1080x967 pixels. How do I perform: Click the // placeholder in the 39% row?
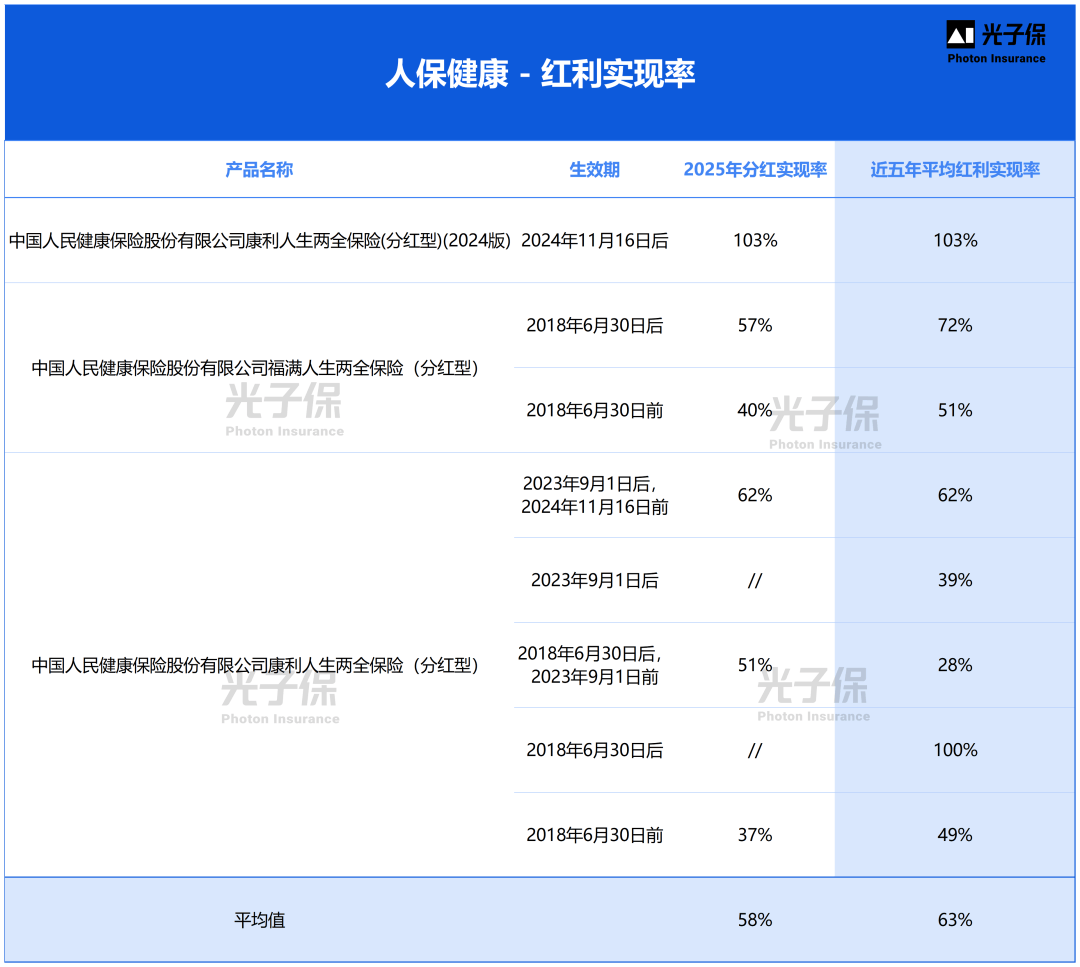point(755,581)
